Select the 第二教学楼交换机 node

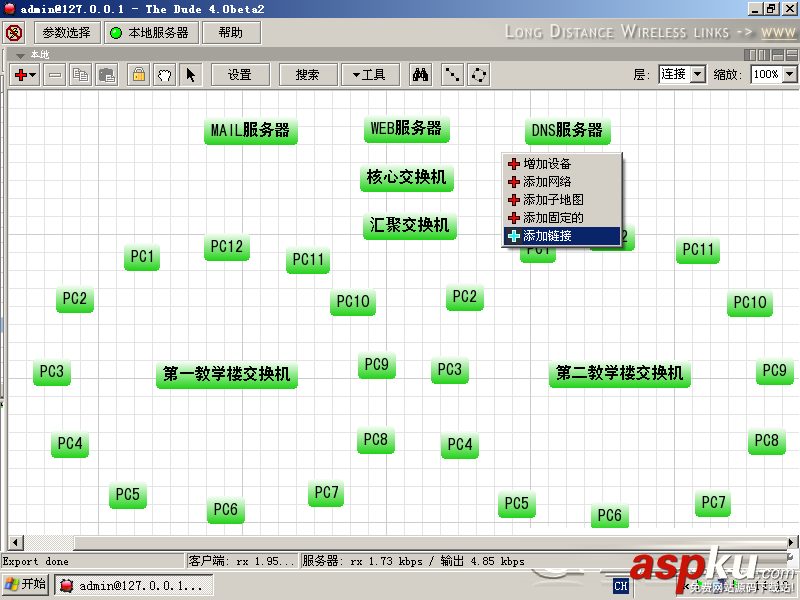(619, 373)
